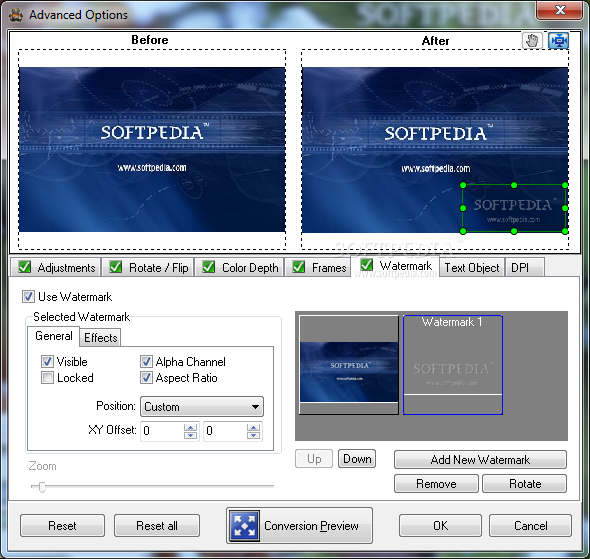Decrease the Y offset with down arrow
590x559 pixels.
[253, 435]
